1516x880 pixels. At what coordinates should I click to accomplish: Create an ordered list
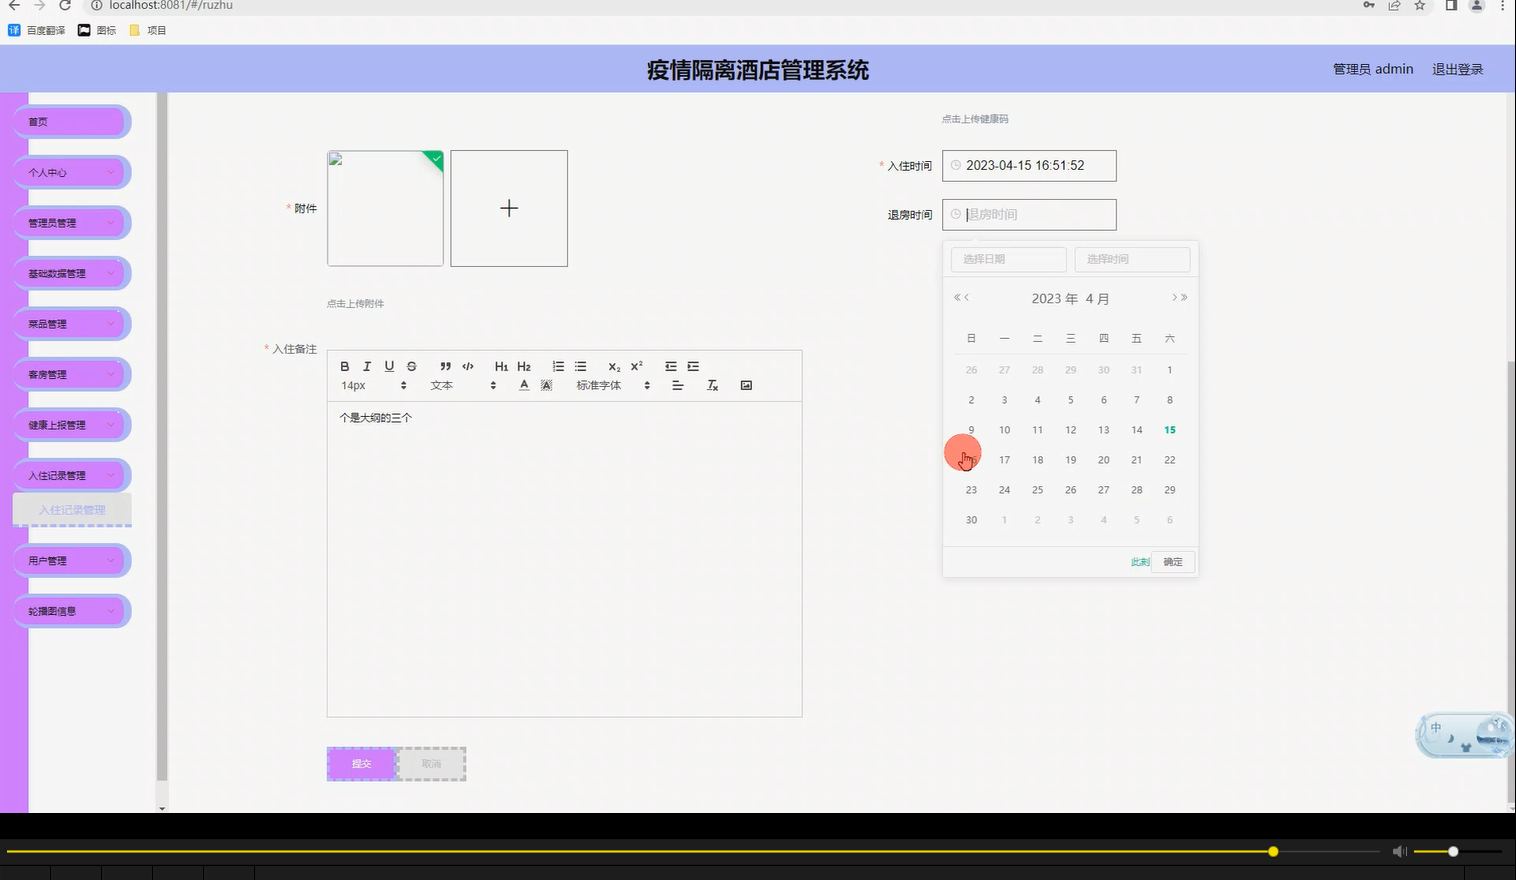558,365
